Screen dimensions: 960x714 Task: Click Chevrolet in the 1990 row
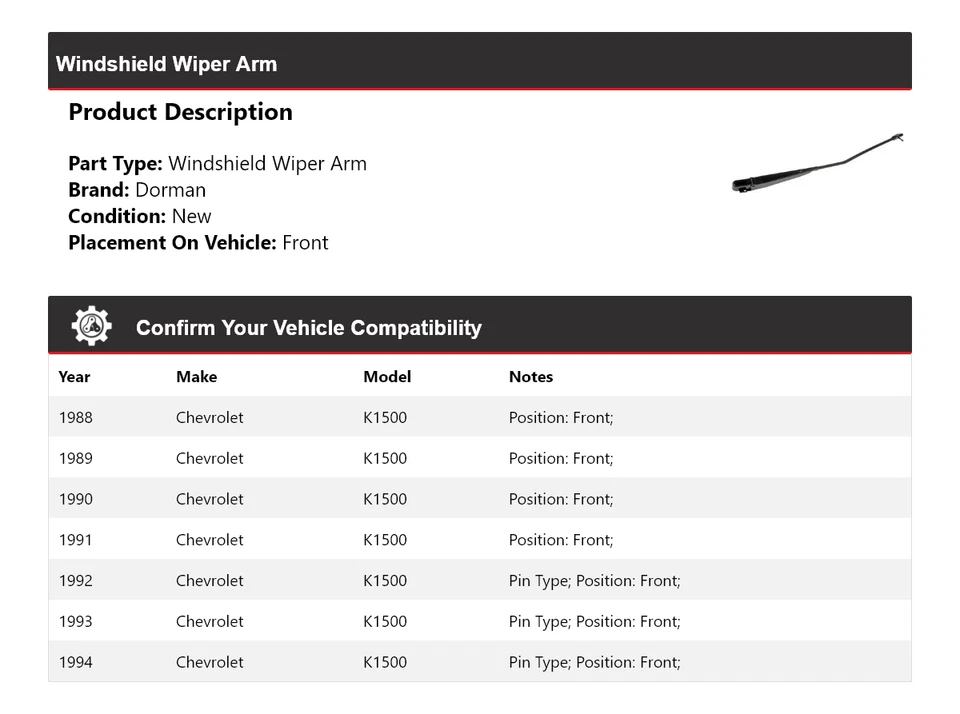(x=209, y=499)
